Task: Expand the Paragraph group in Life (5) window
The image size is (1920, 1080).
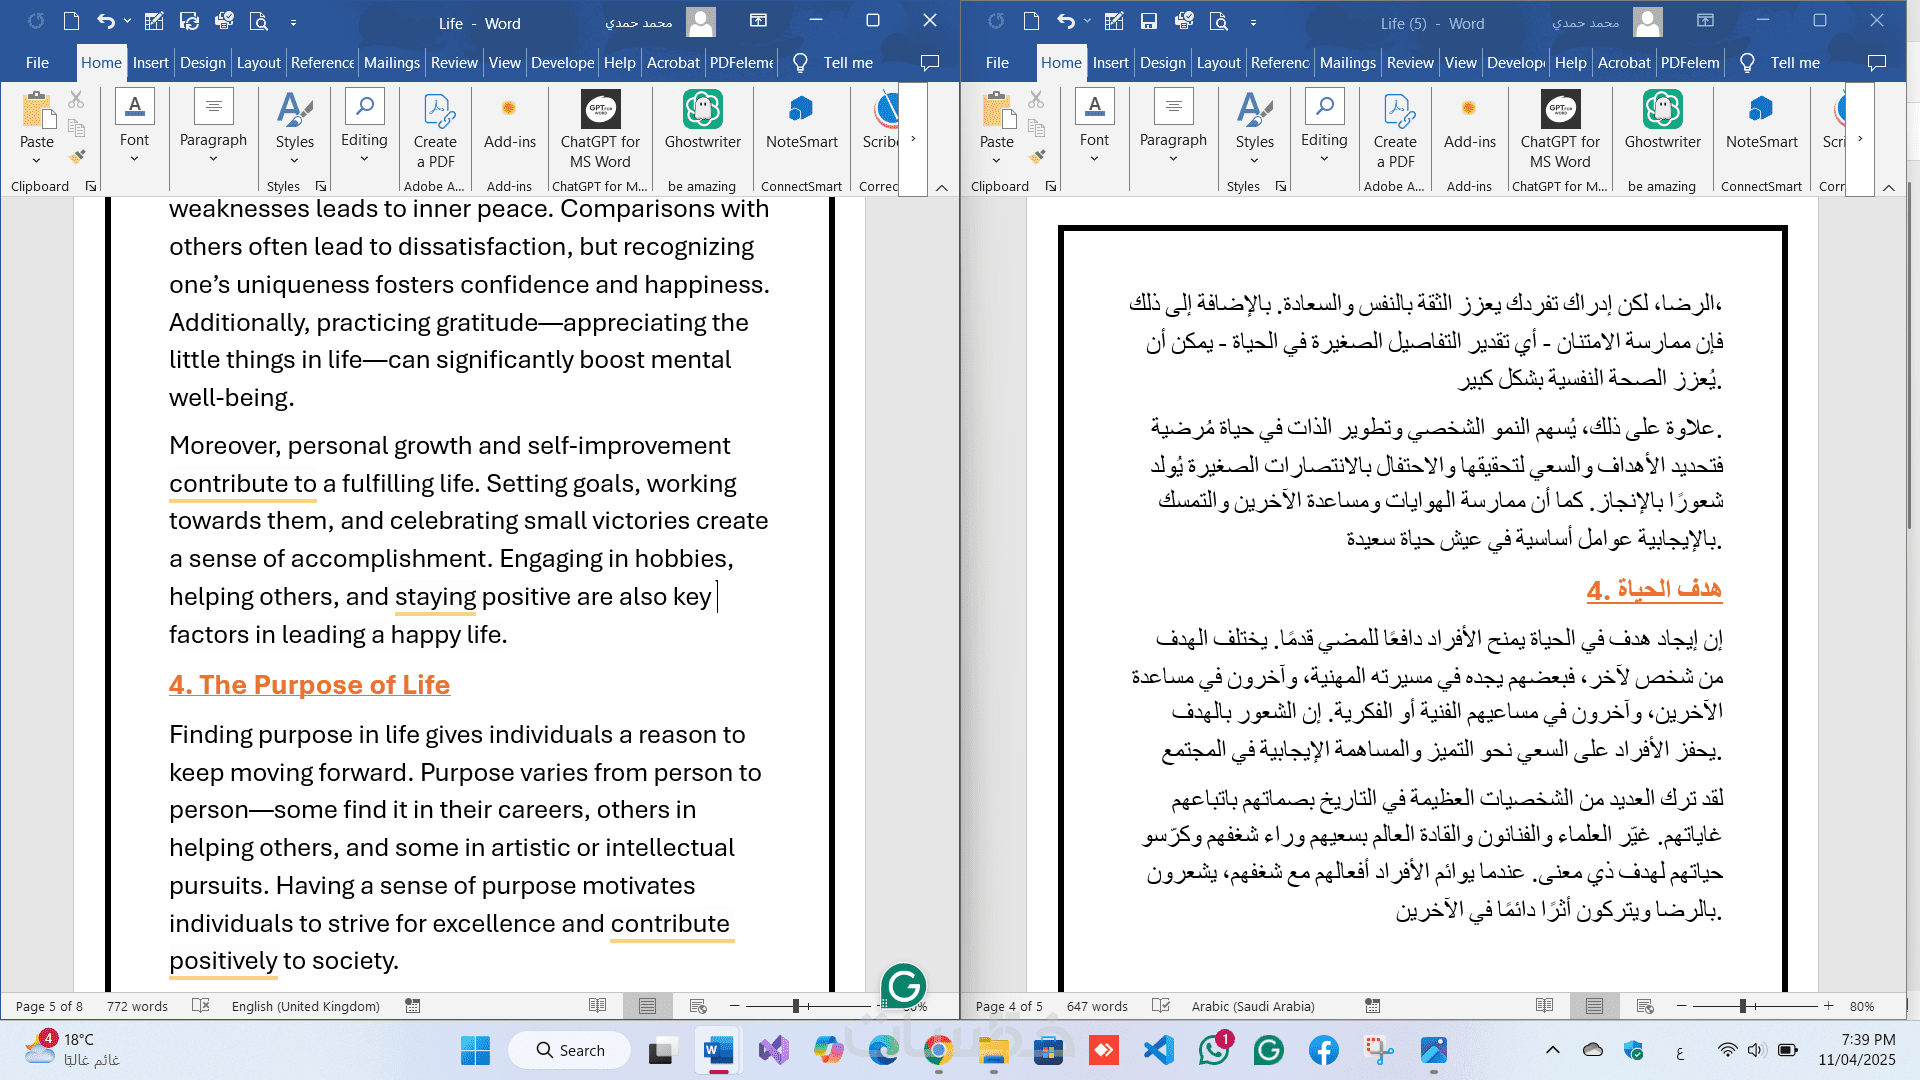Action: [1173, 158]
